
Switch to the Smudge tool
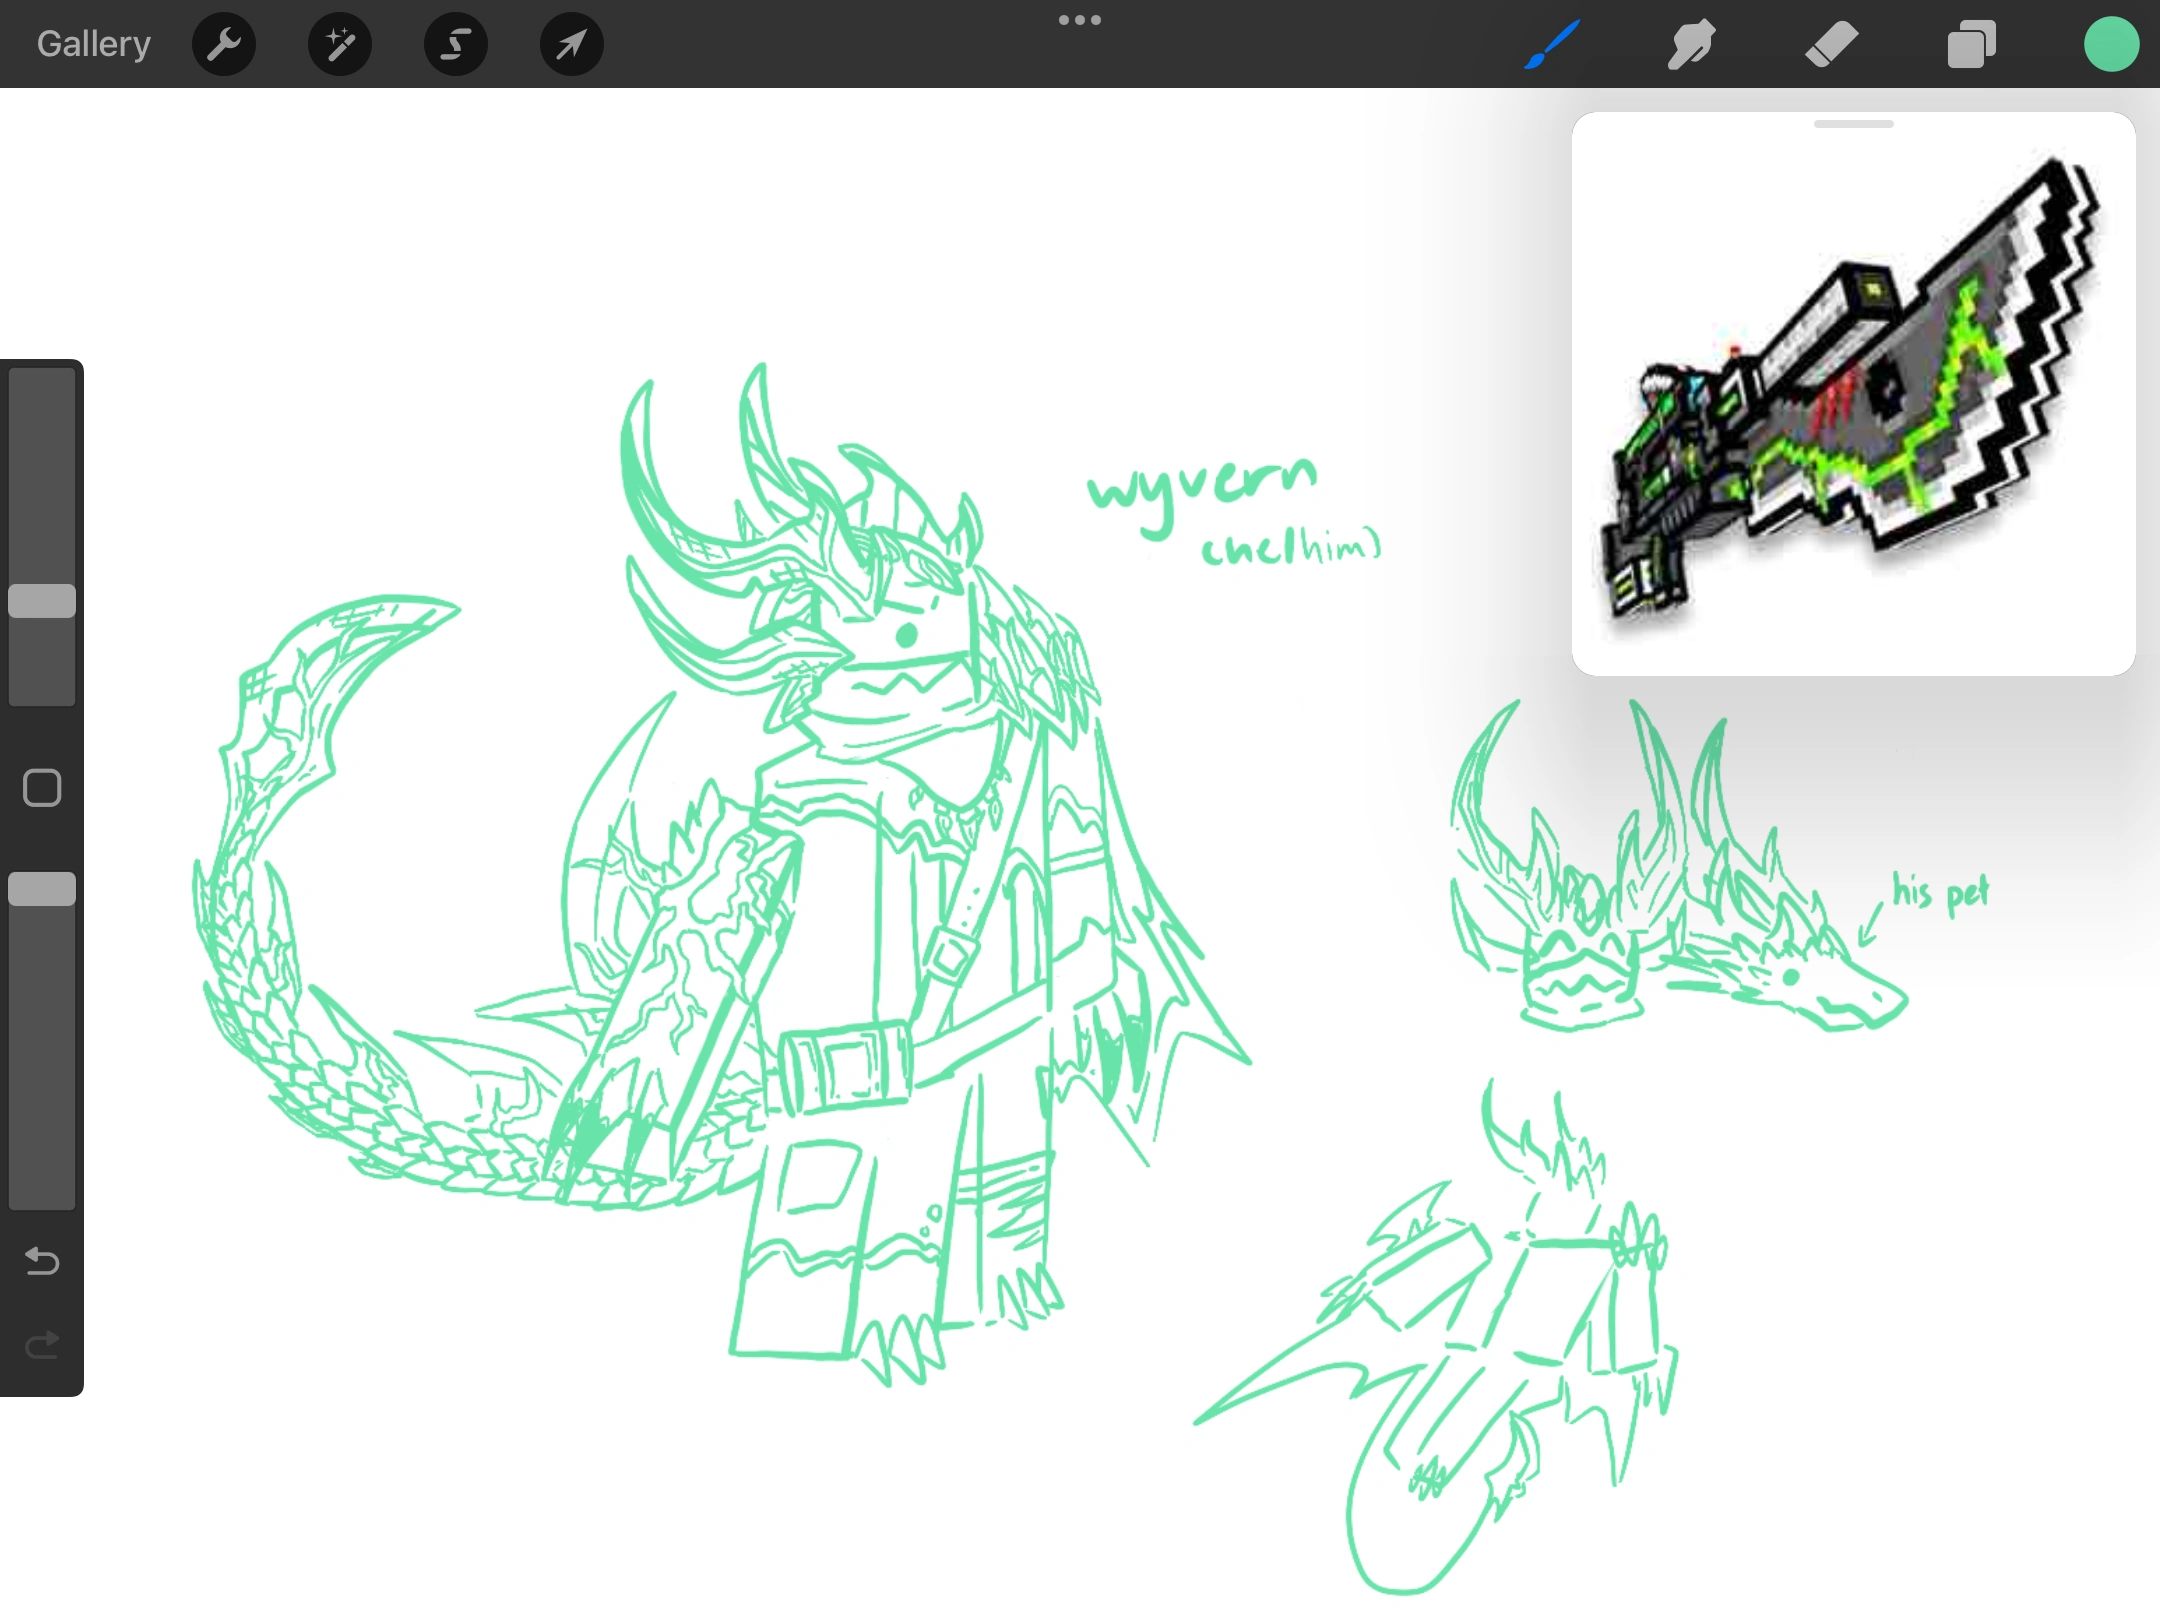[x=1692, y=43]
